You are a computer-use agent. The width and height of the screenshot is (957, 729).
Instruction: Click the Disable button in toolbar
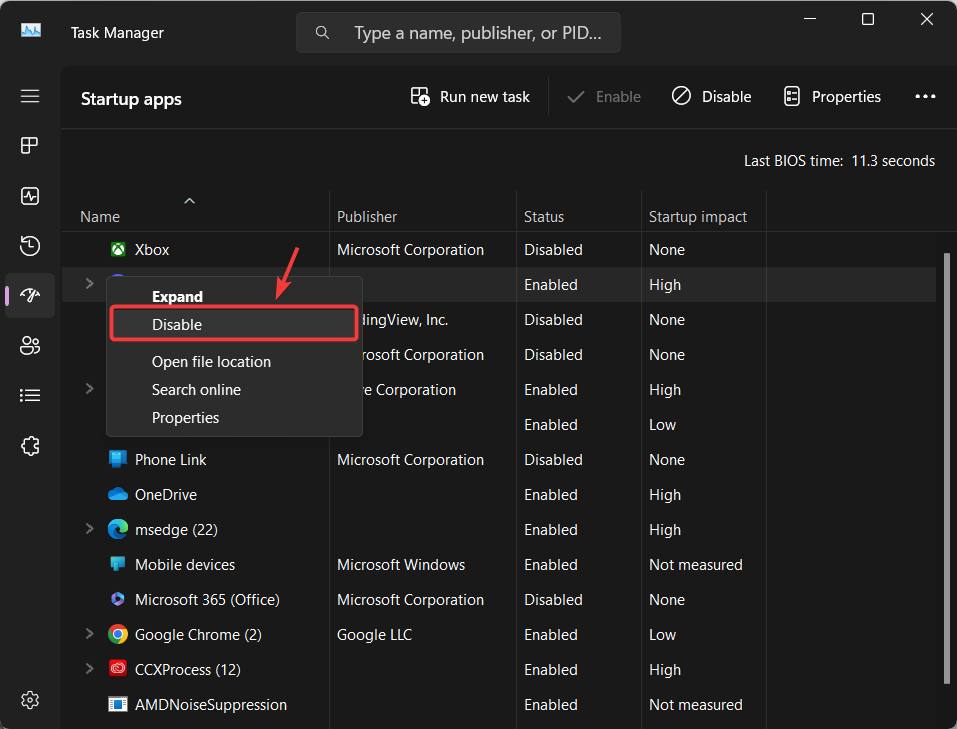pyautogui.click(x=711, y=97)
